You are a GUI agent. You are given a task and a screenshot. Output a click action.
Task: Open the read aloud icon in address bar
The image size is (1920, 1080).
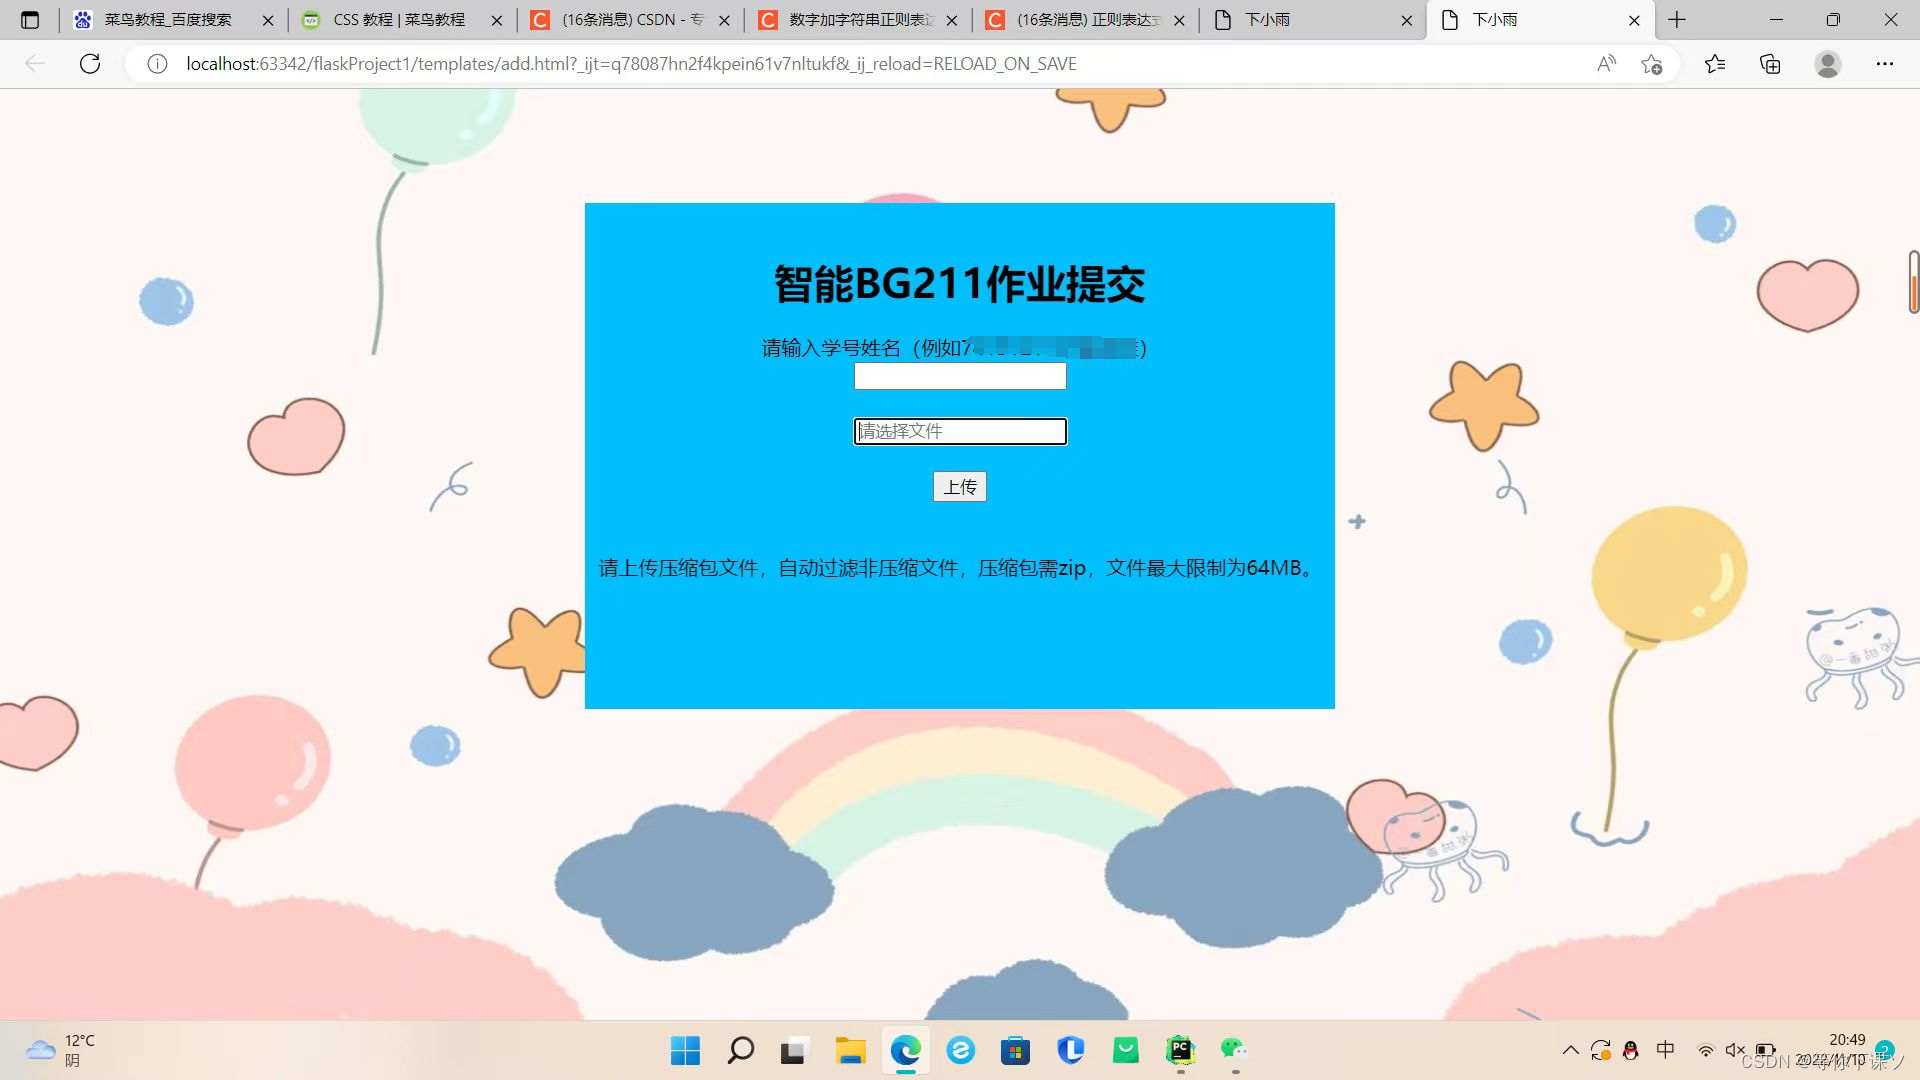click(1606, 64)
